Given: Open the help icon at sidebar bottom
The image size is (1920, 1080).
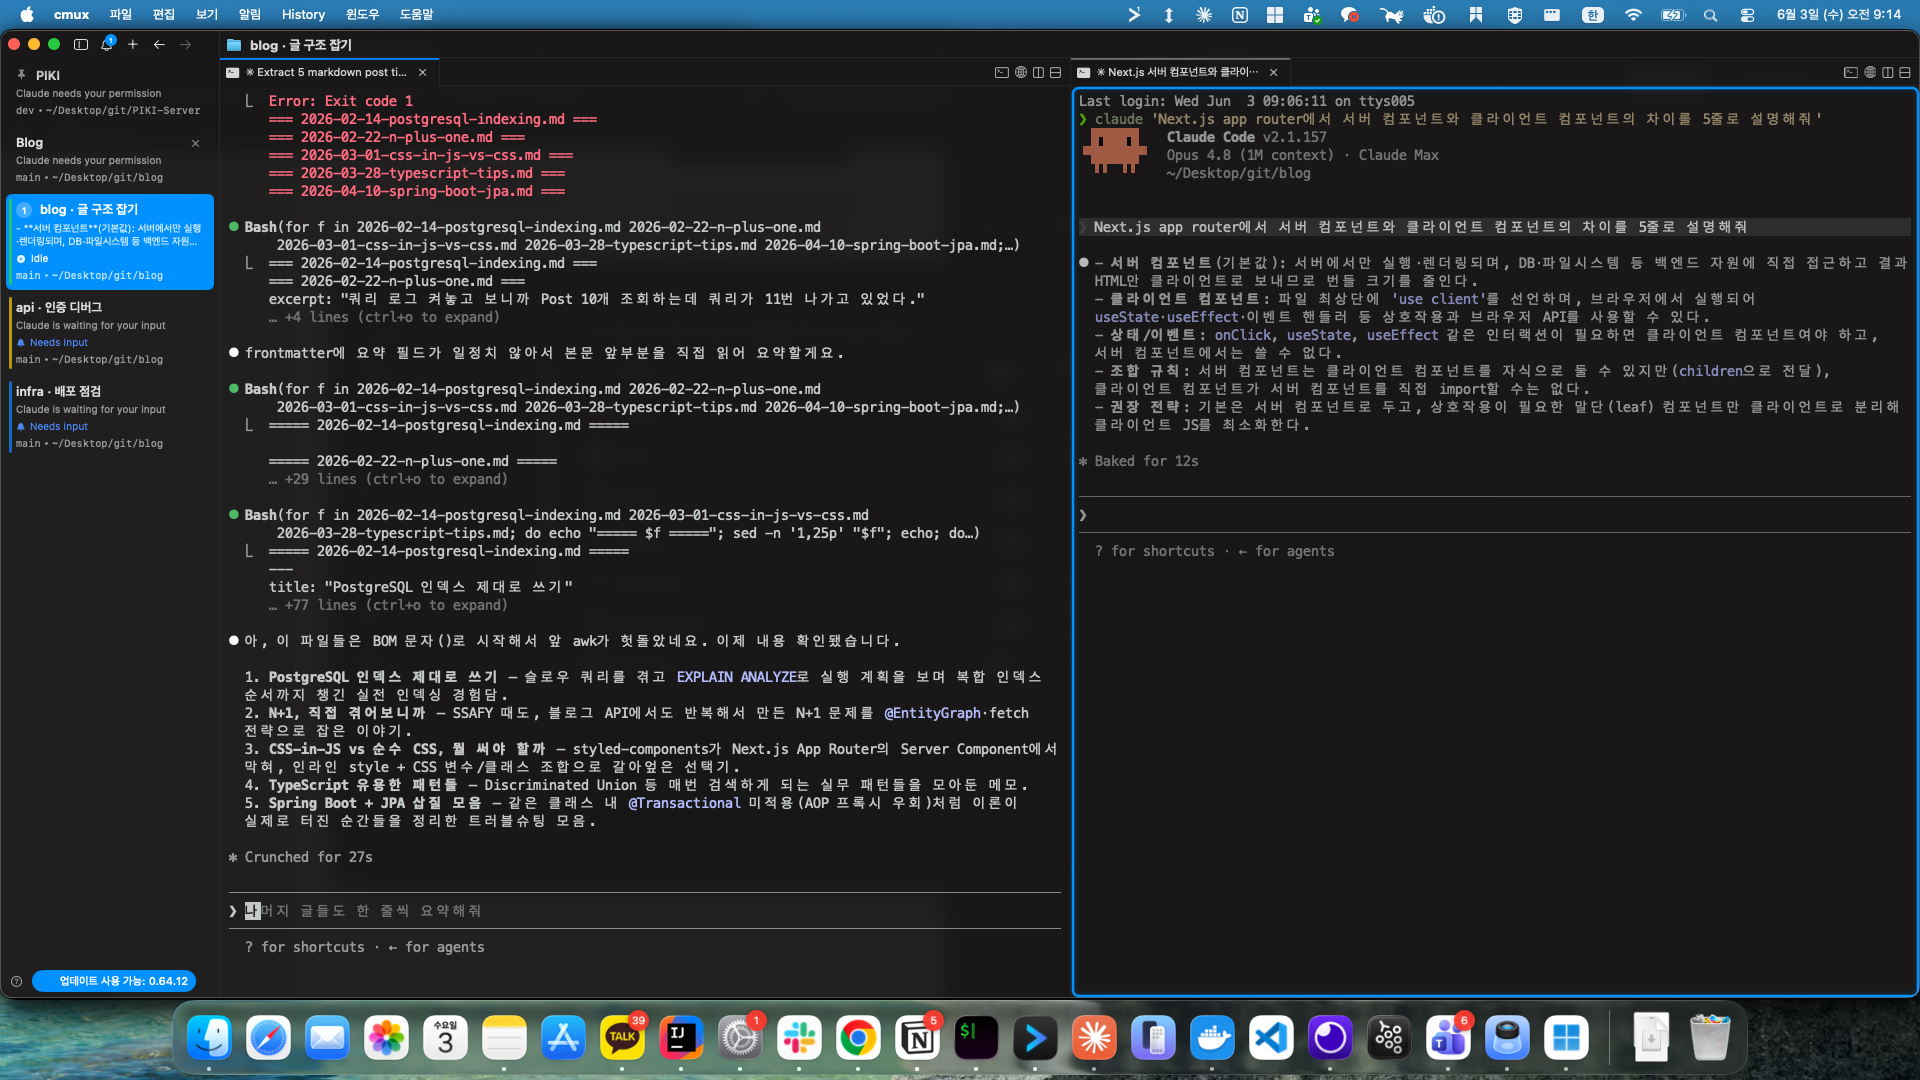Looking at the screenshot, I should point(16,981).
